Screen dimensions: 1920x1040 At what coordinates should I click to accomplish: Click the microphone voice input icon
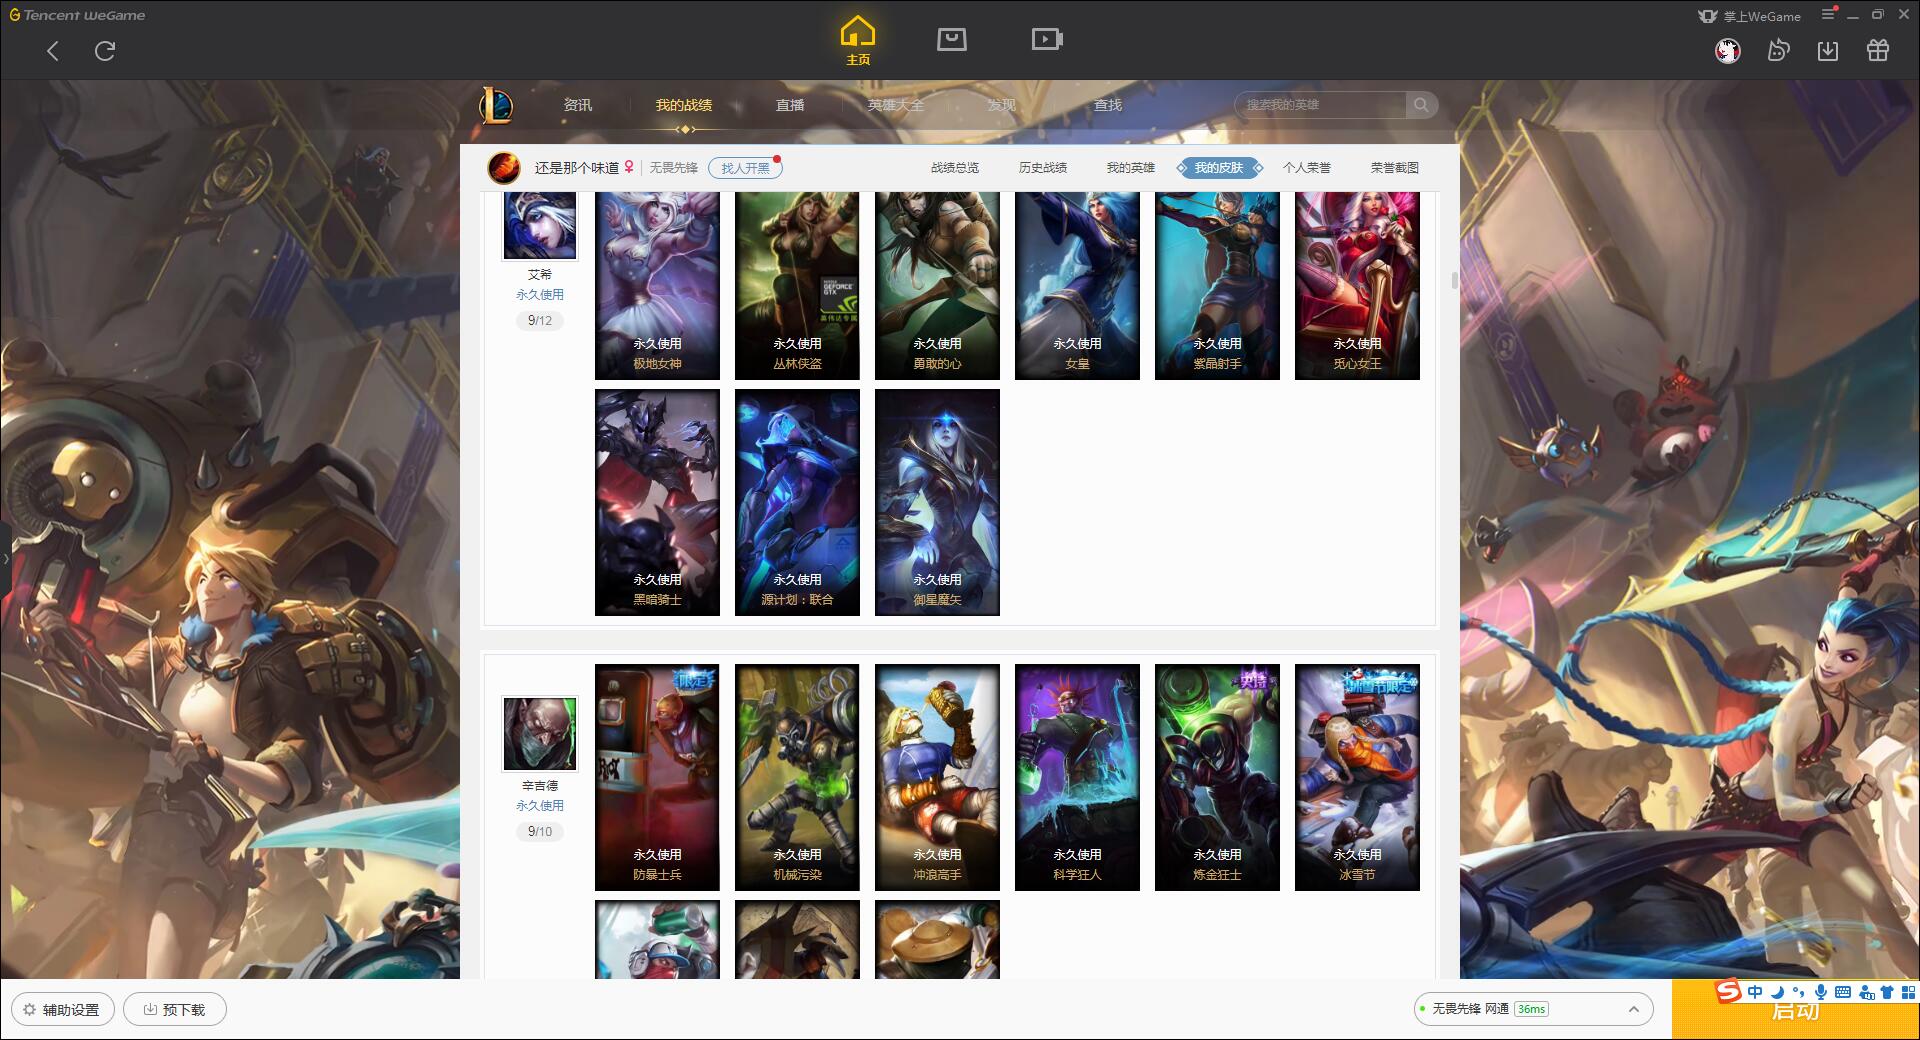pyautogui.click(x=1821, y=992)
